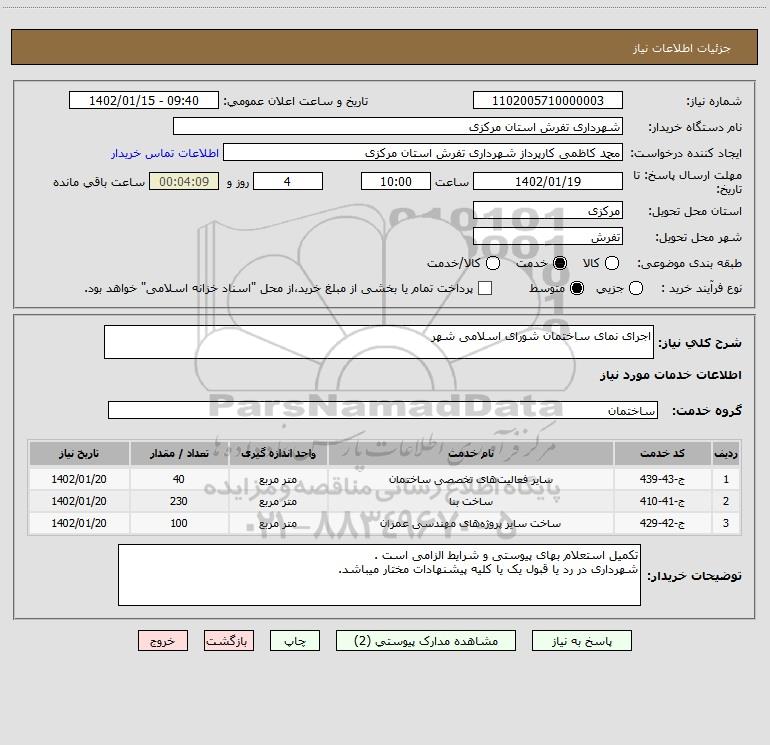Click the خروج exit button
770x745 pixels.
pyautogui.click(x=163, y=641)
